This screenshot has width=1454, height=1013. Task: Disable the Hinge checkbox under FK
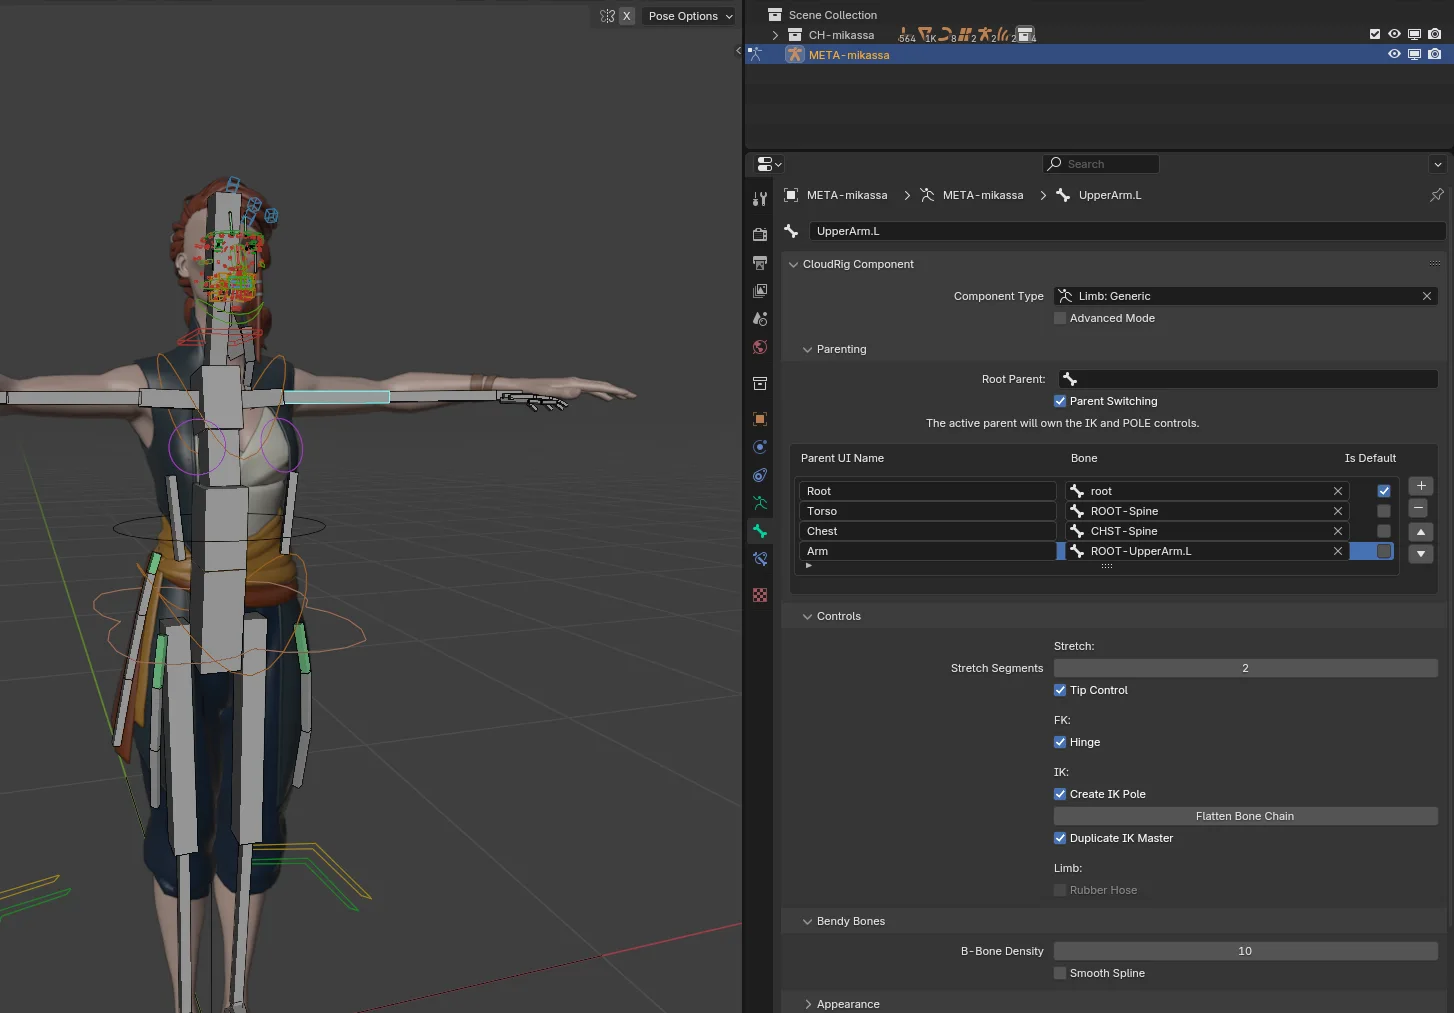coord(1060,742)
